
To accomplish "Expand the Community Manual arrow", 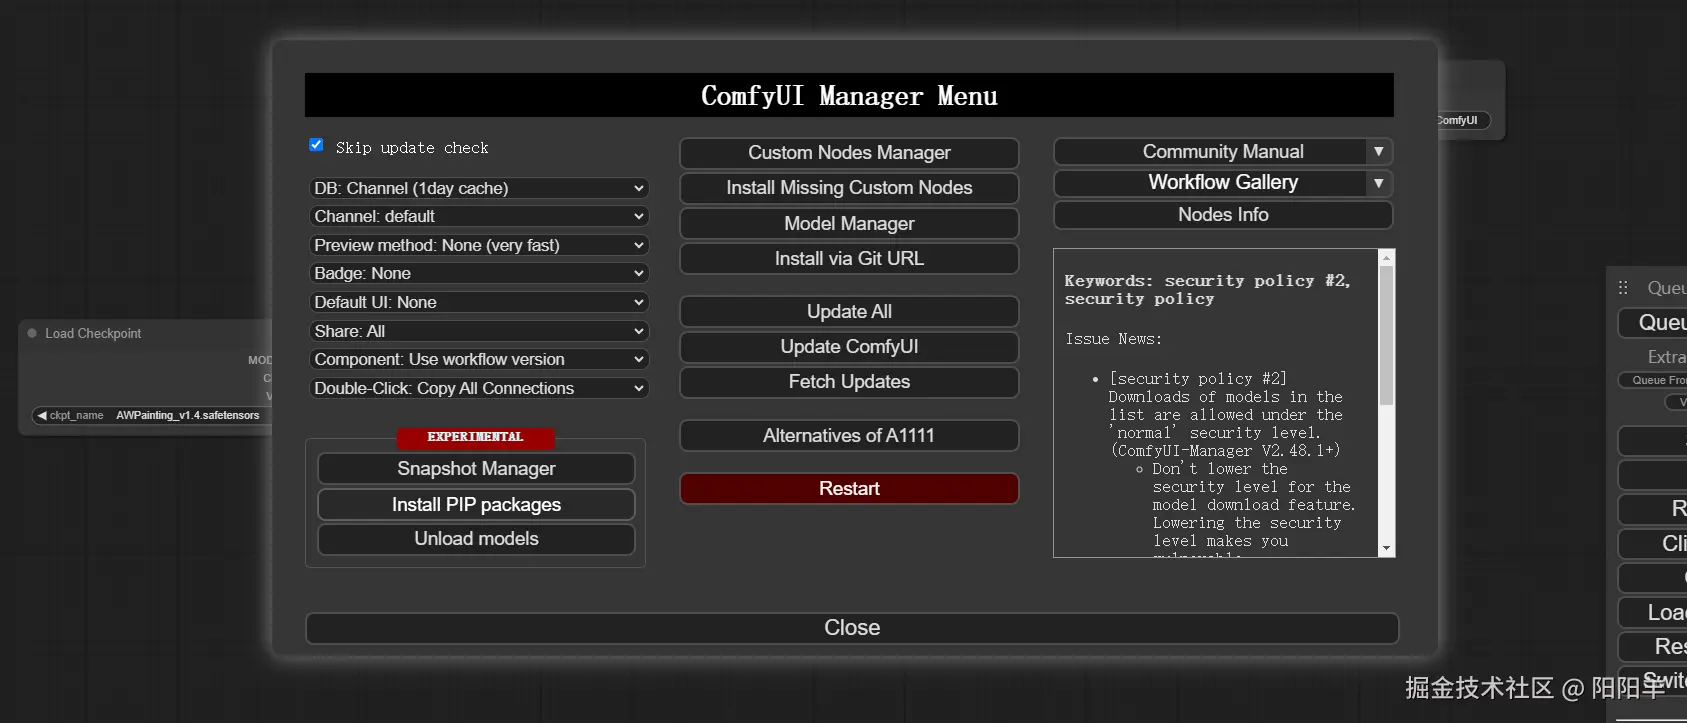I will (1379, 151).
